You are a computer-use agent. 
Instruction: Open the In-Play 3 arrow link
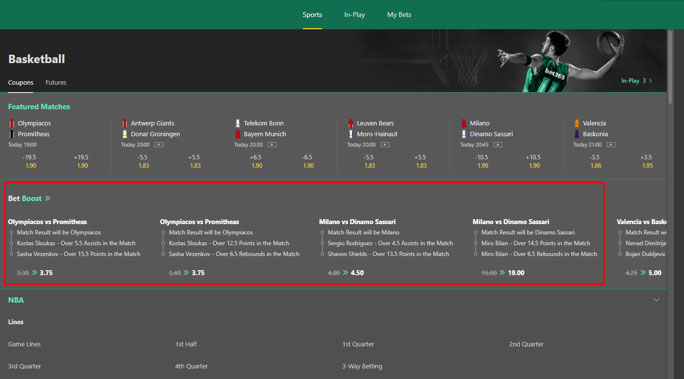(636, 81)
